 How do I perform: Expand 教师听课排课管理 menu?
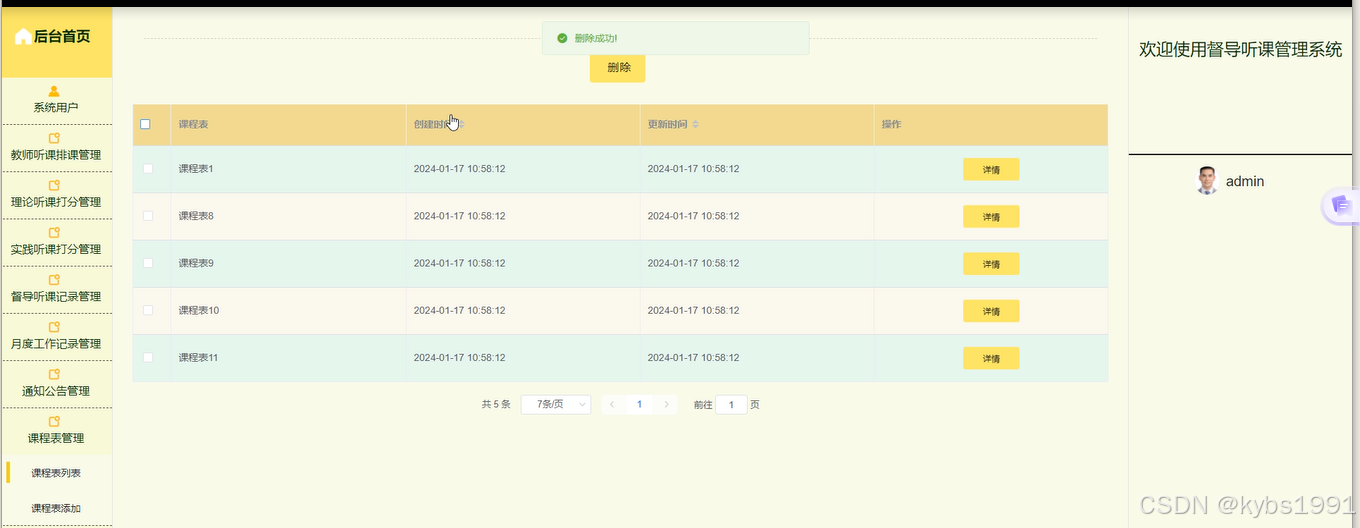coord(56,148)
